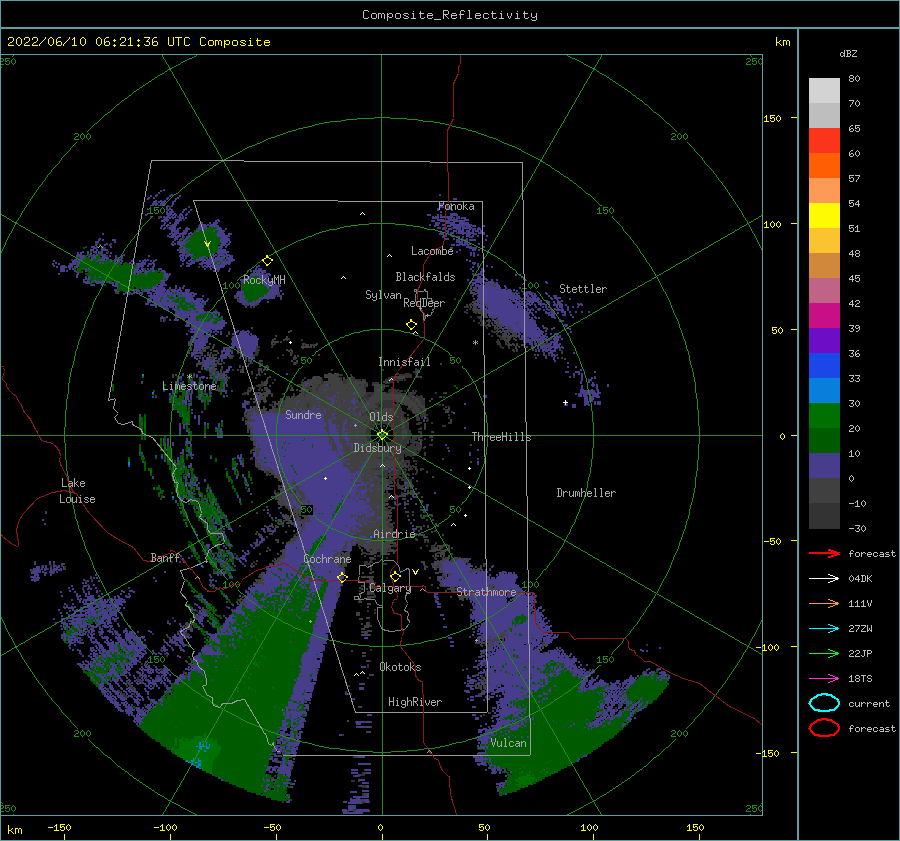The width and height of the screenshot is (900, 841).
Task: Click the Drumheller map label
Action: [586, 493]
